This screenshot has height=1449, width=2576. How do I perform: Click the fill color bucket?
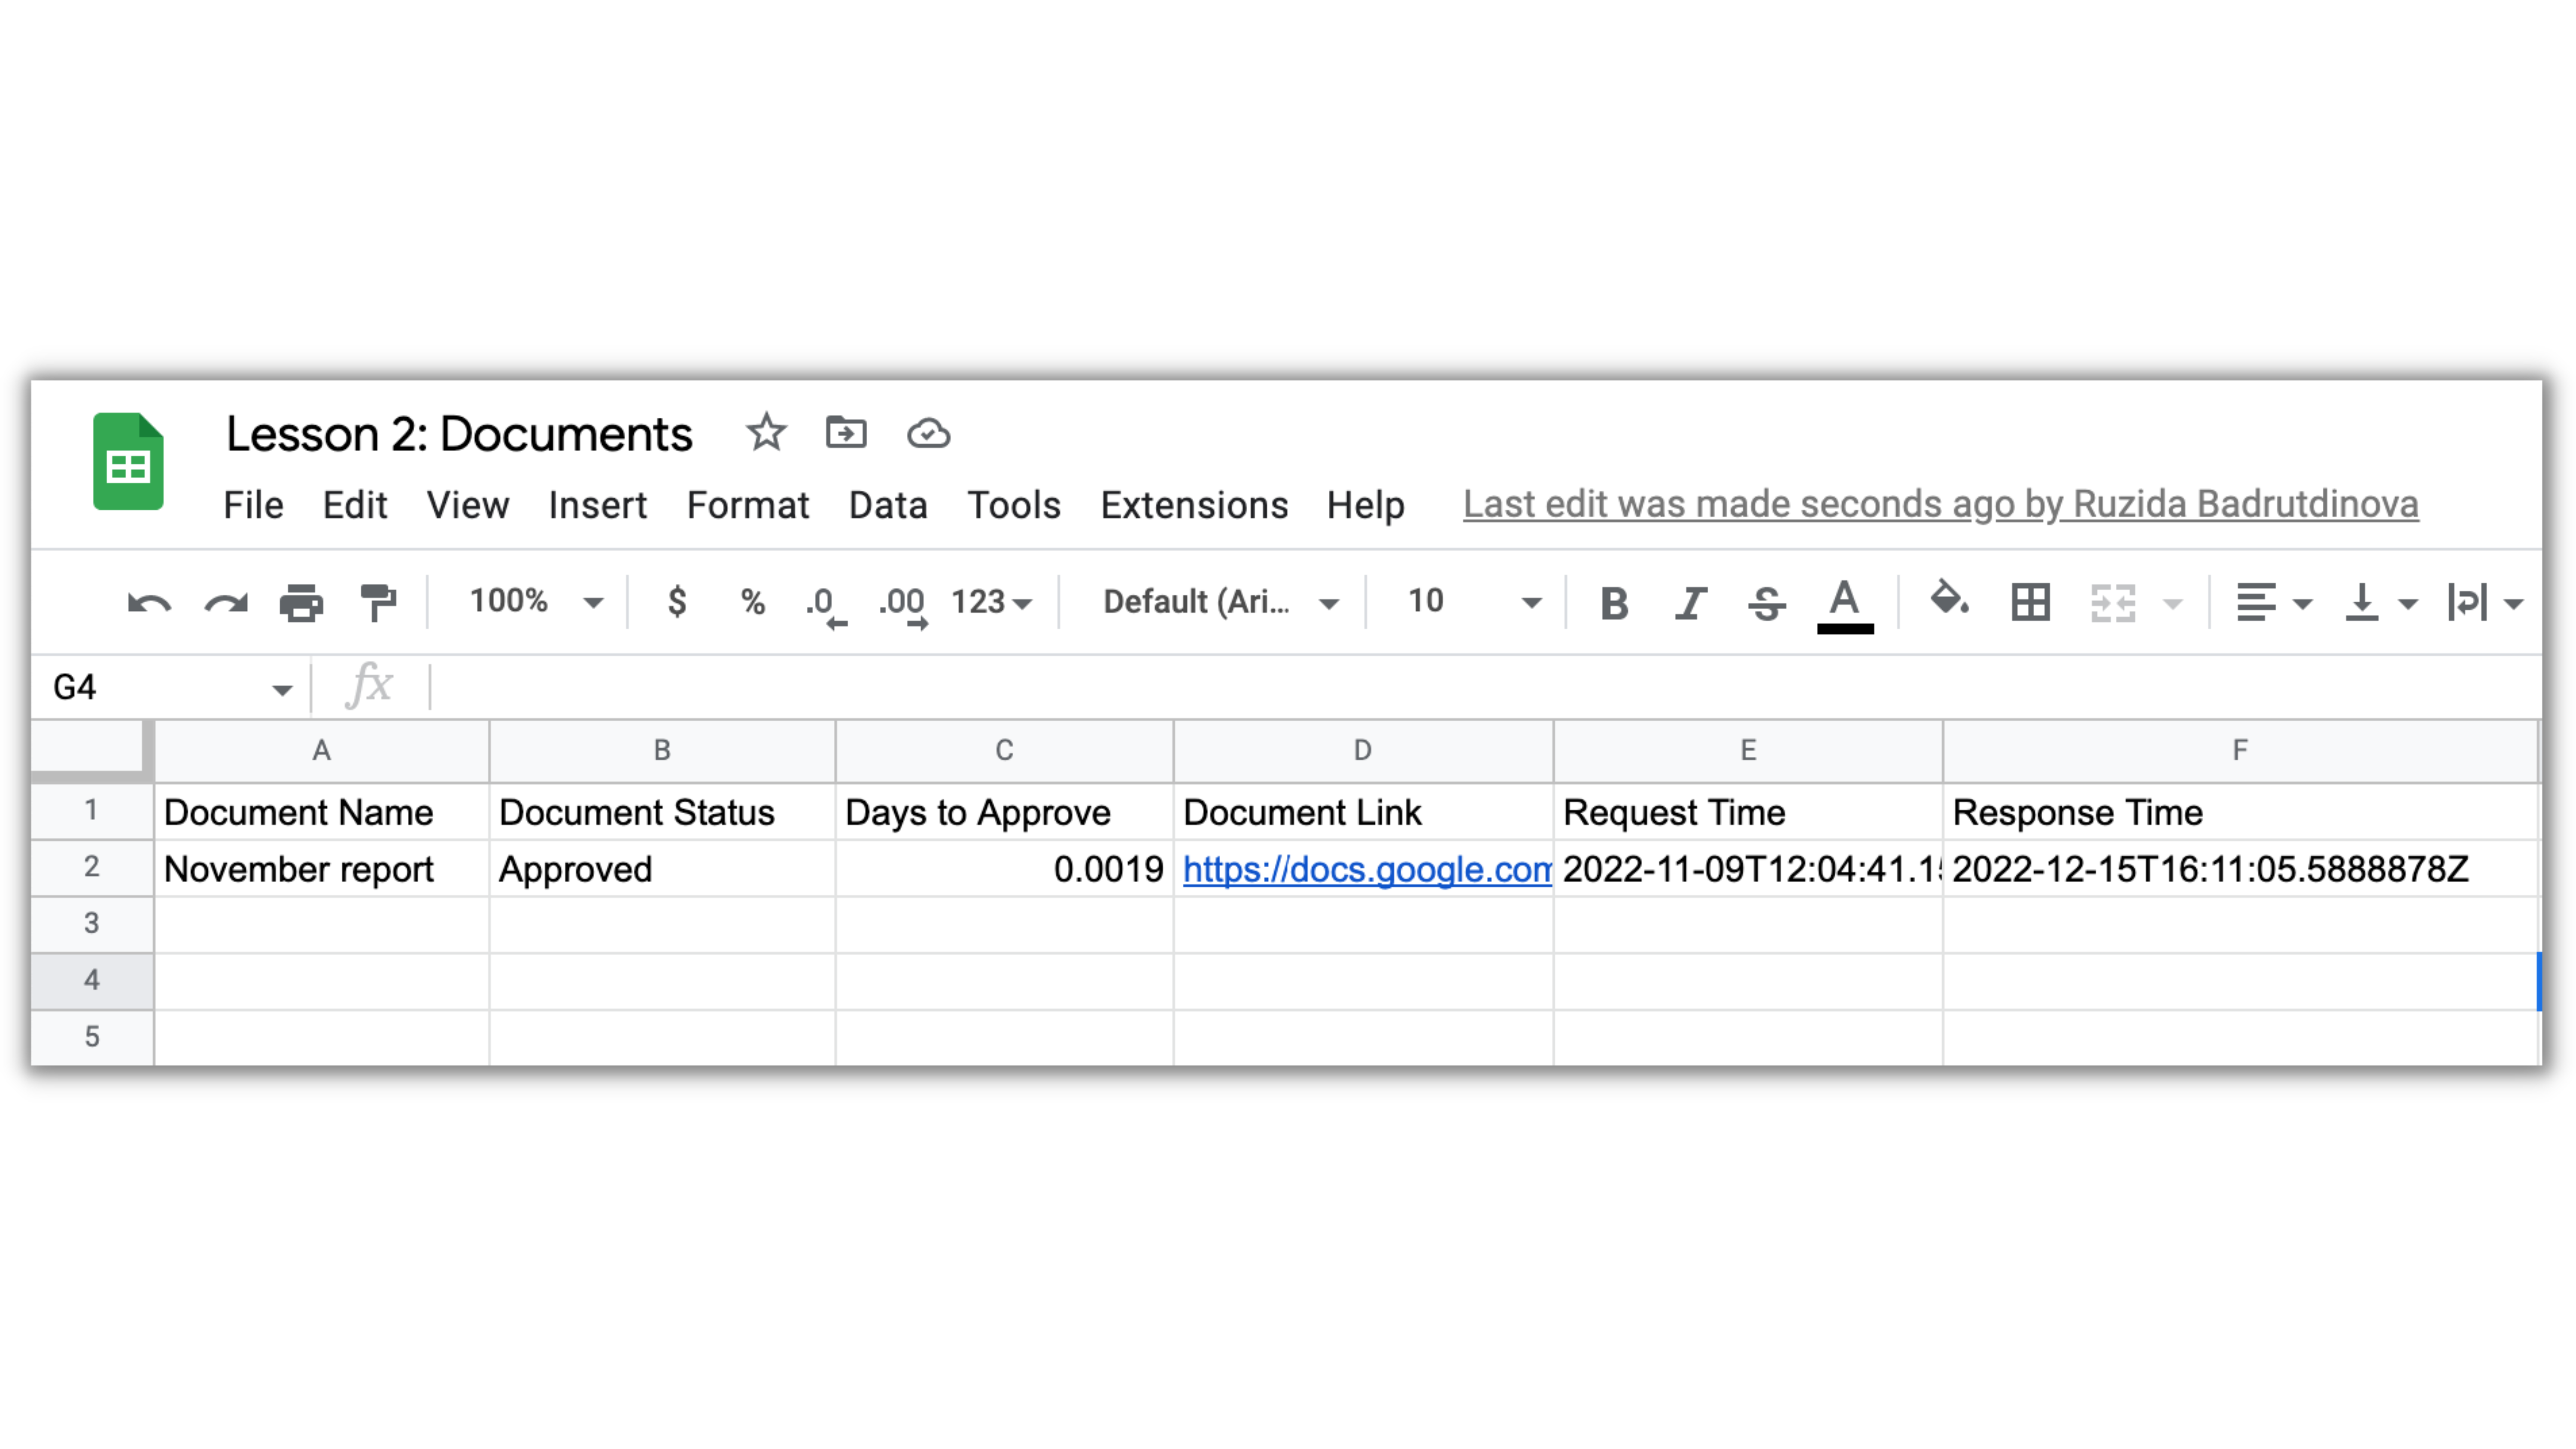[1948, 600]
